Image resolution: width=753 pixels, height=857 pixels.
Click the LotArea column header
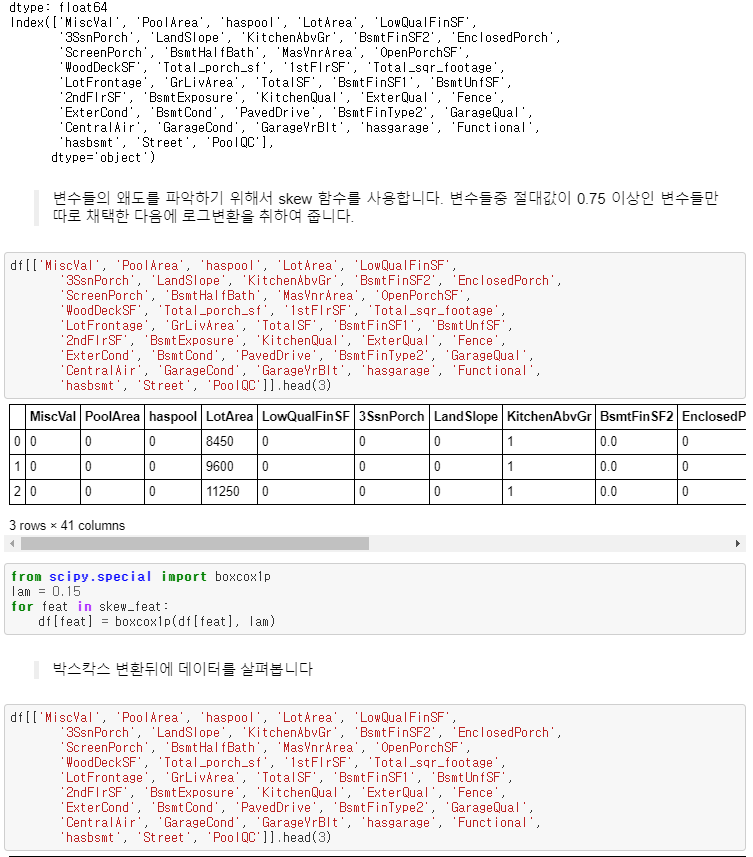coord(230,416)
